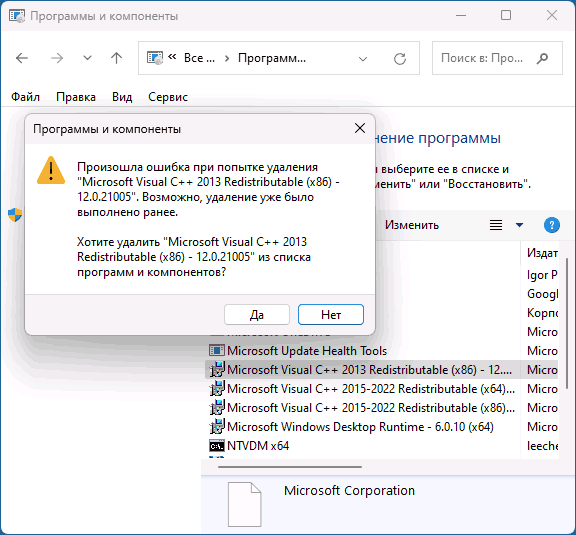Click the Windows Desktop Runtime icon

(x=217, y=427)
